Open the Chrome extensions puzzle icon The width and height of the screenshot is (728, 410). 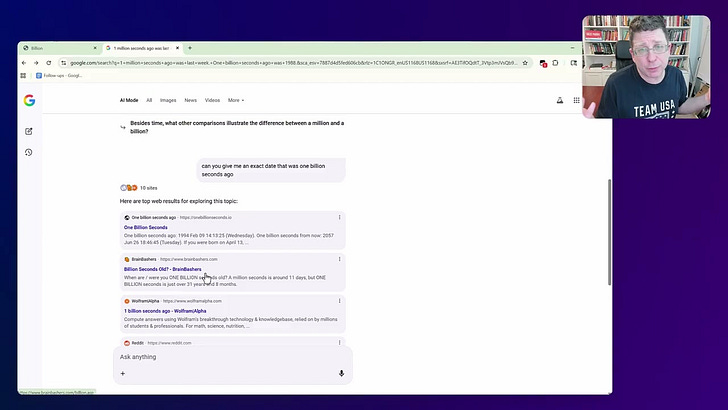[555, 63]
